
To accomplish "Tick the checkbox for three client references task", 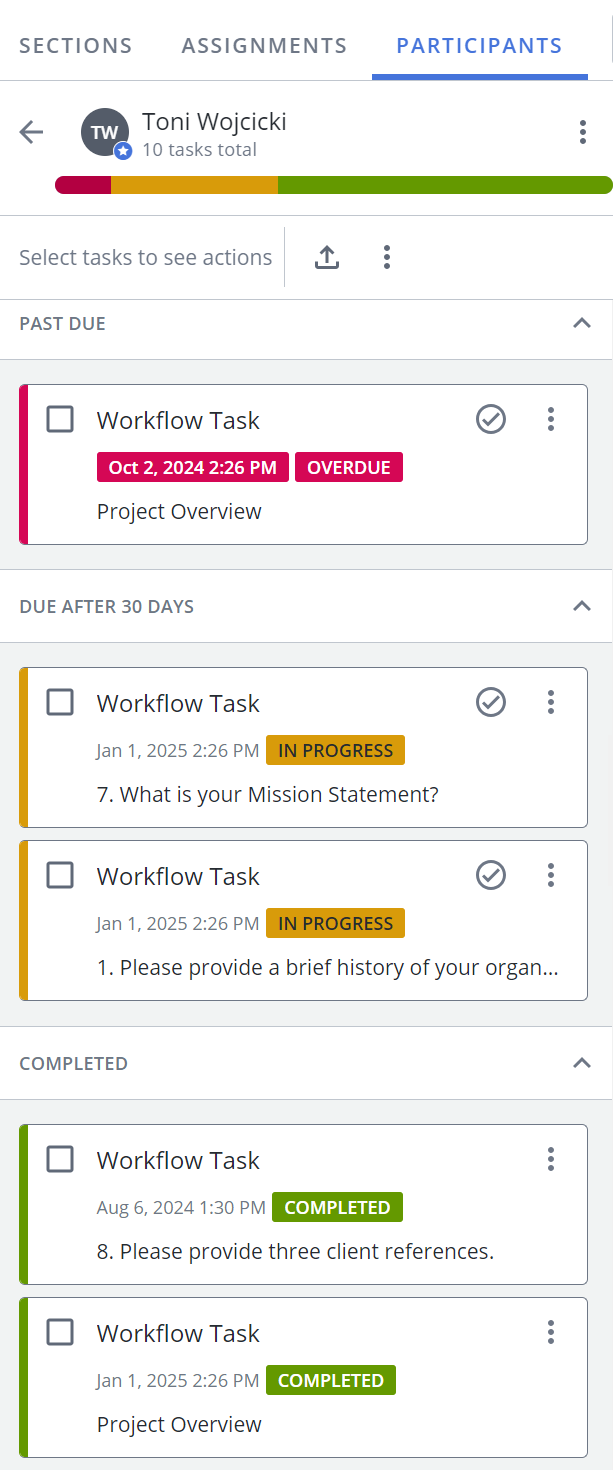I will point(60,1159).
